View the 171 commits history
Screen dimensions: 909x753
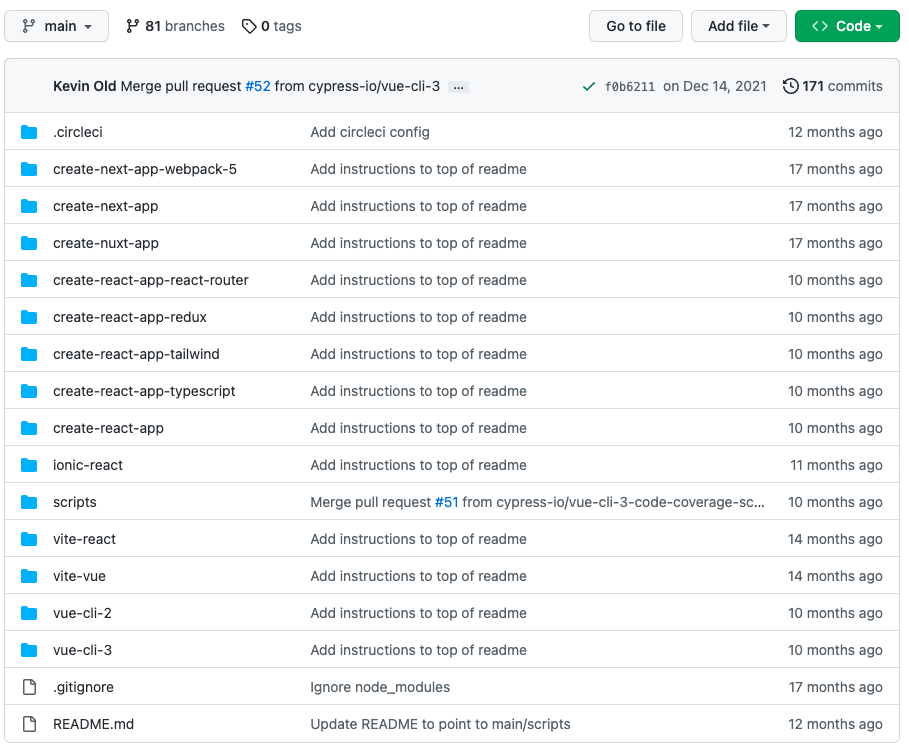click(x=833, y=86)
